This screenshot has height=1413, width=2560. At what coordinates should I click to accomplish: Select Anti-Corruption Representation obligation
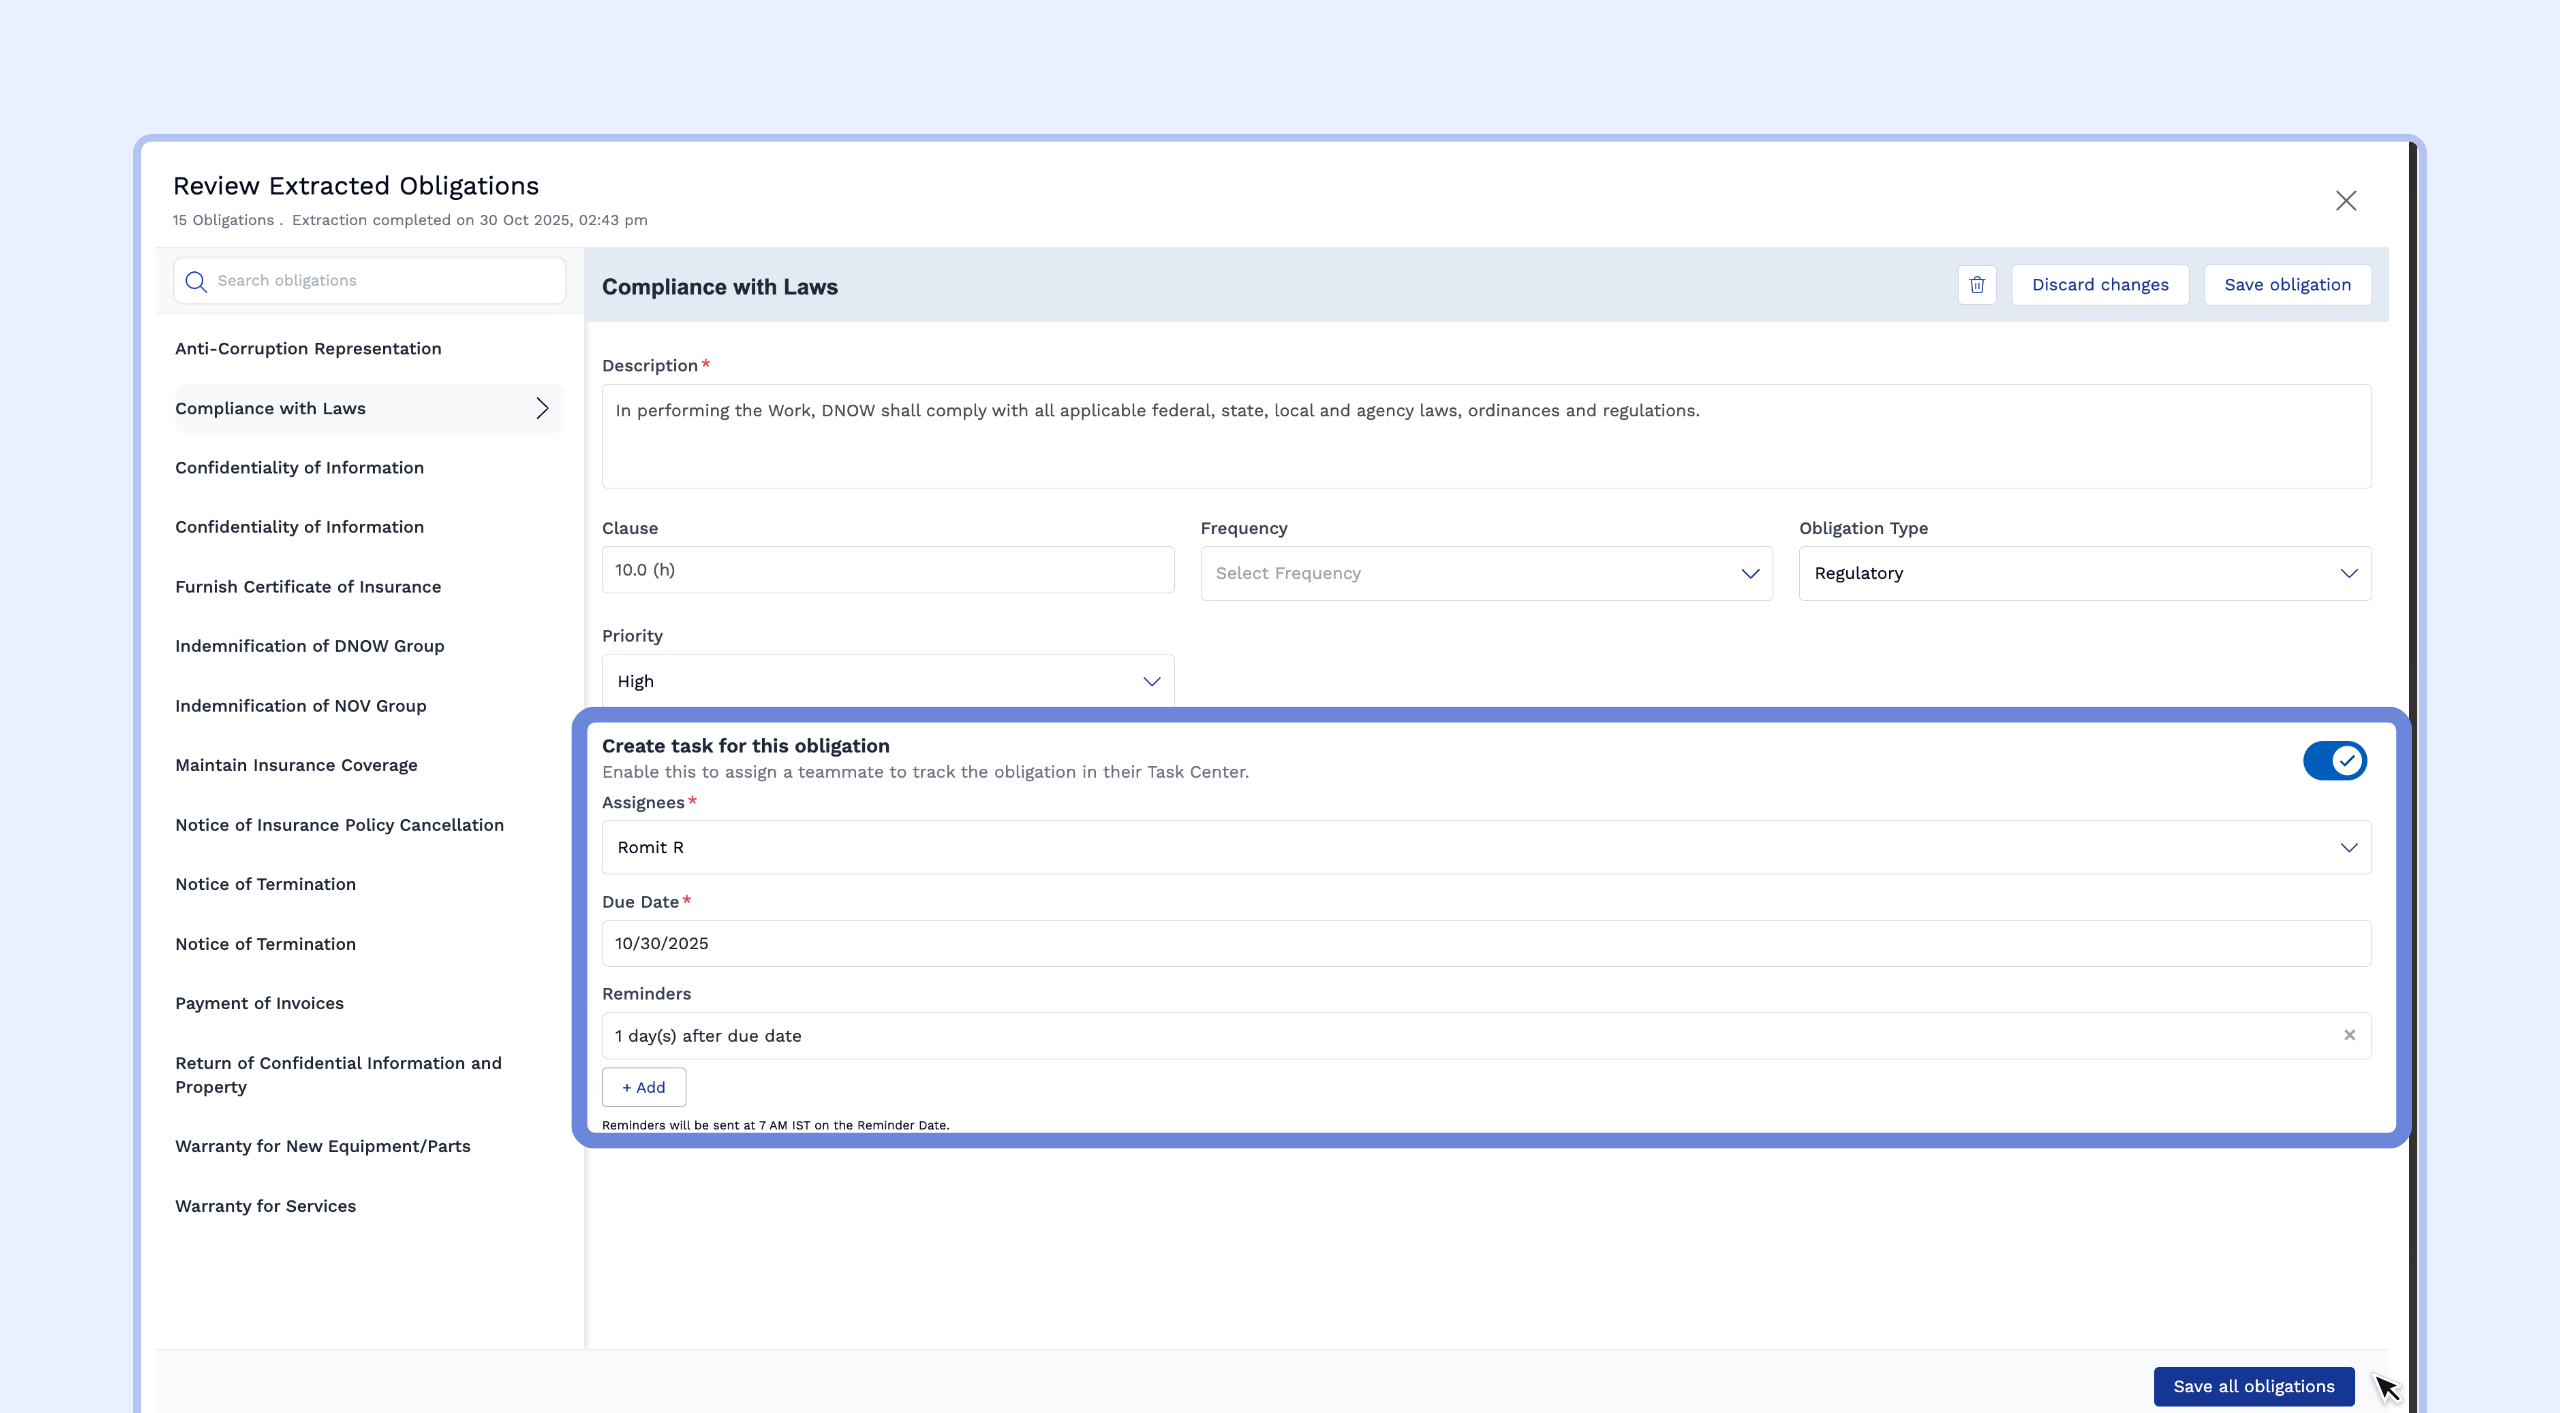[x=308, y=348]
